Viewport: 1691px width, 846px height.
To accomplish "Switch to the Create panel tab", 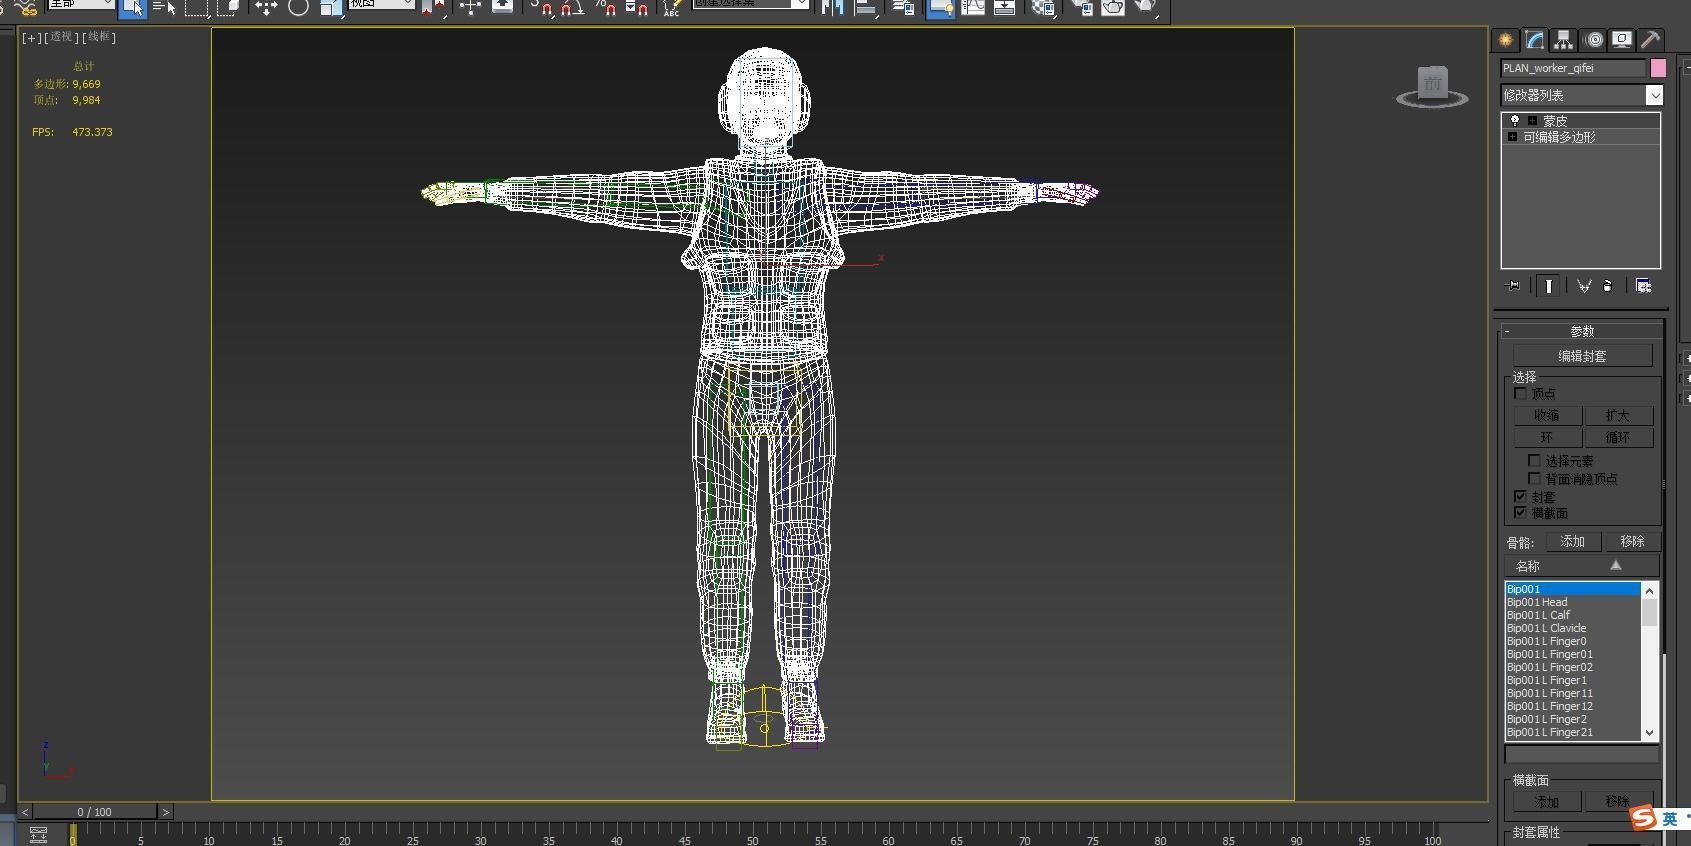I will point(1505,40).
